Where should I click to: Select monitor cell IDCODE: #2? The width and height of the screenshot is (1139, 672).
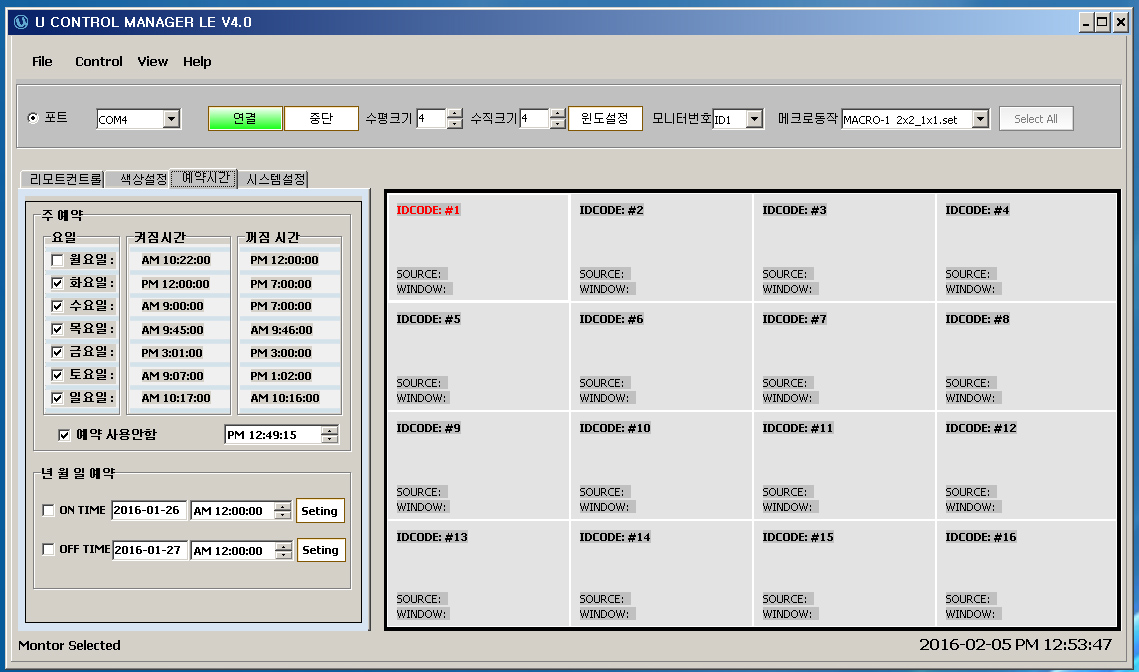click(x=662, y=247)
